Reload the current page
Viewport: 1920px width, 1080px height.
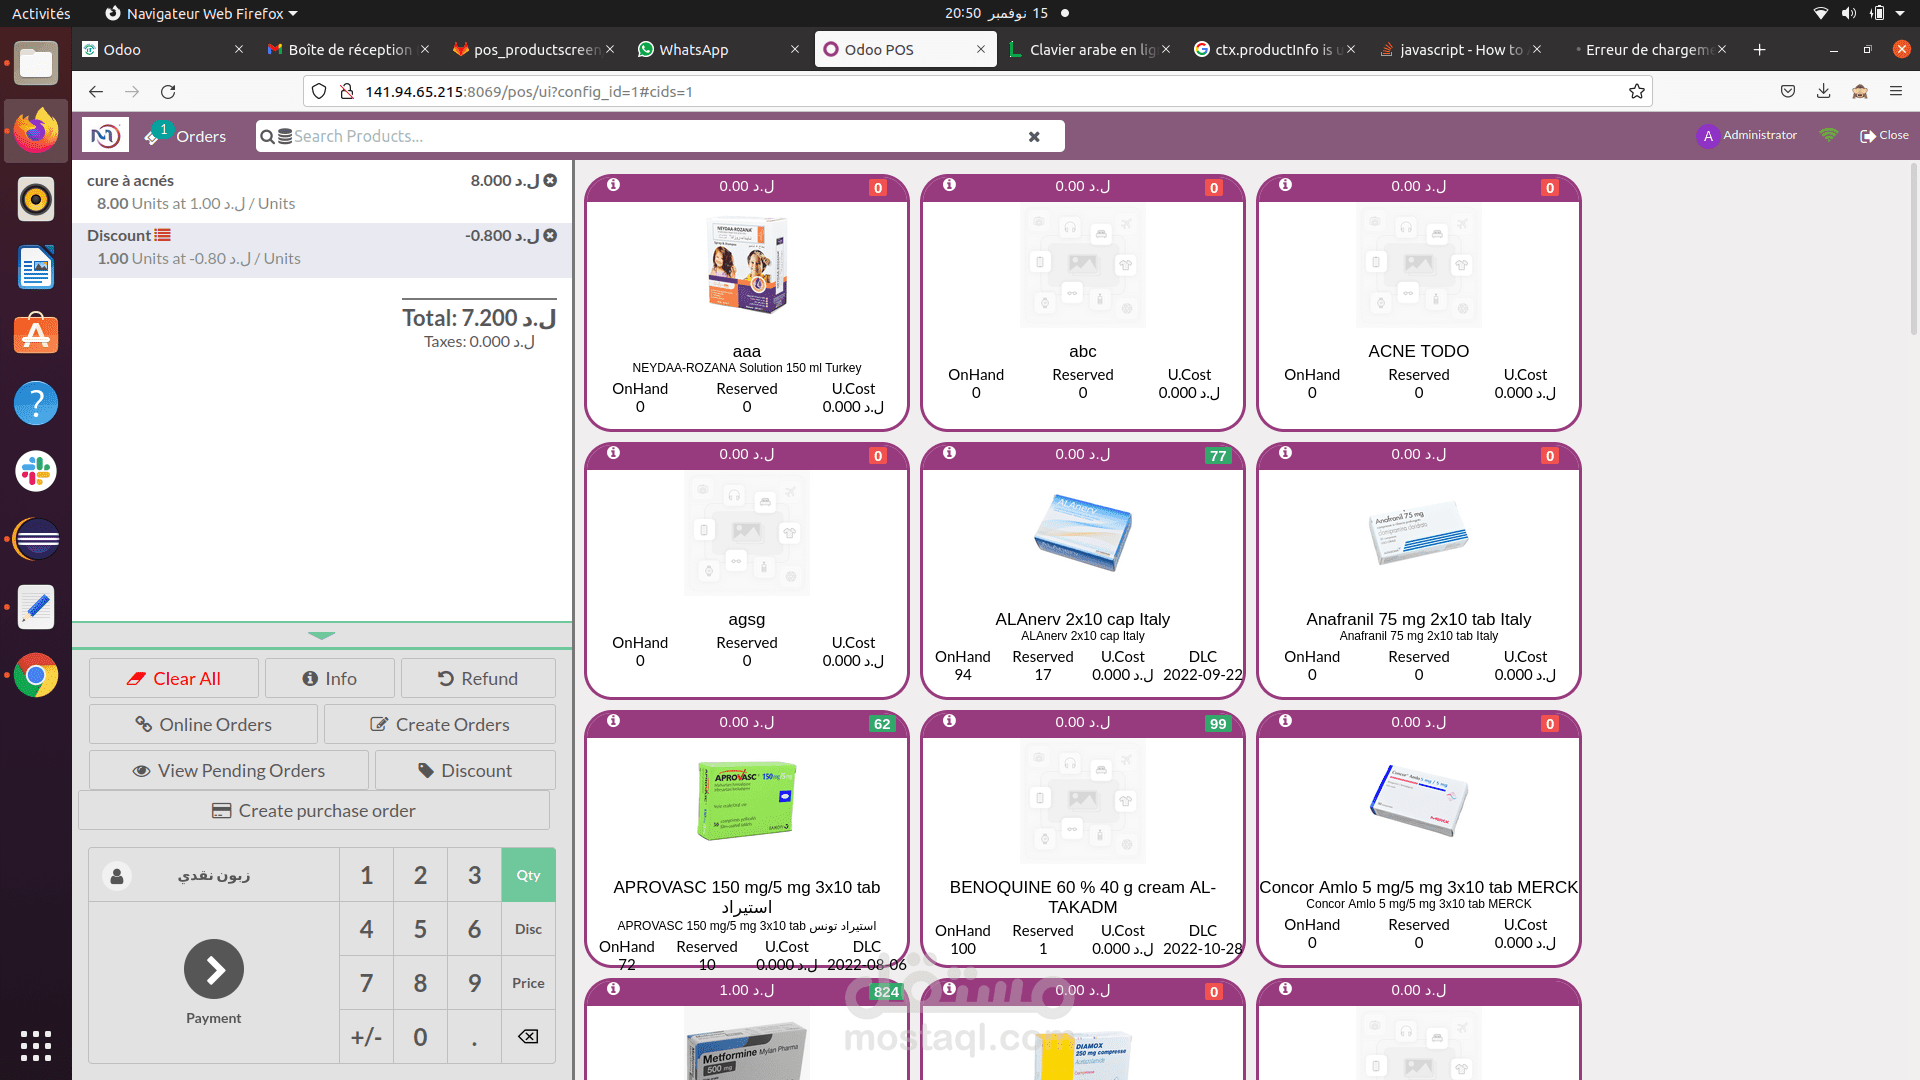coord(168,91)
